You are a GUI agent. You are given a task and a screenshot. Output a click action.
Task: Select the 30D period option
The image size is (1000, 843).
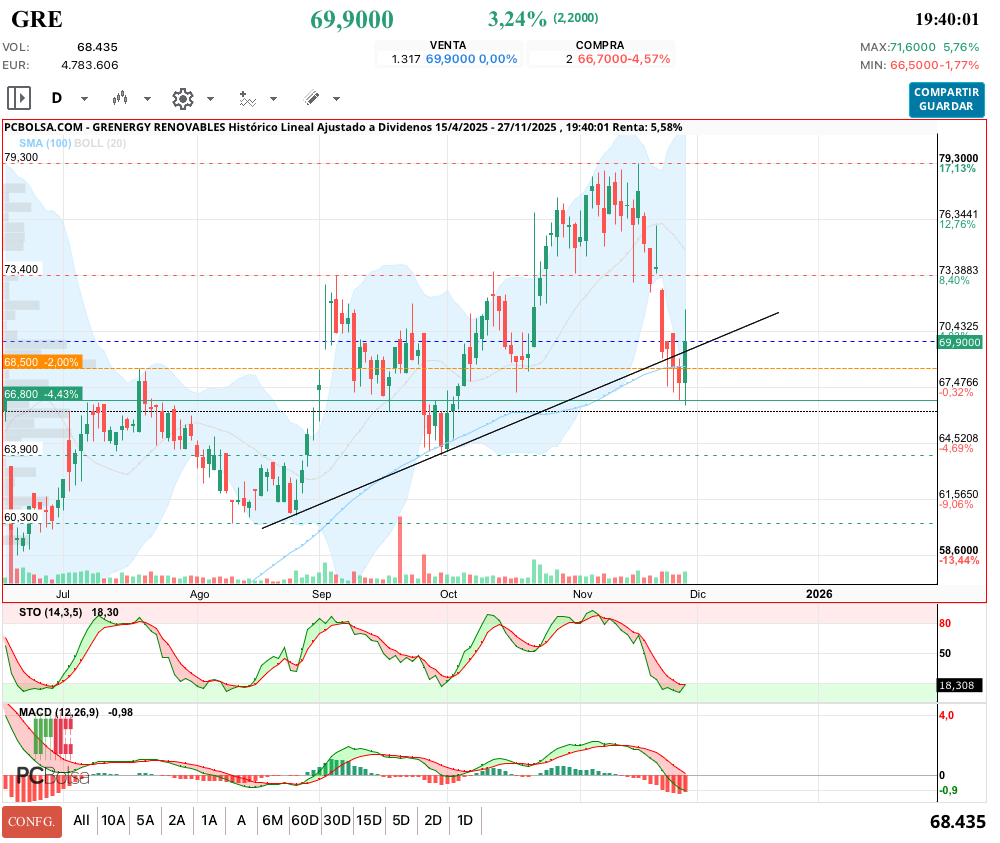337,820
